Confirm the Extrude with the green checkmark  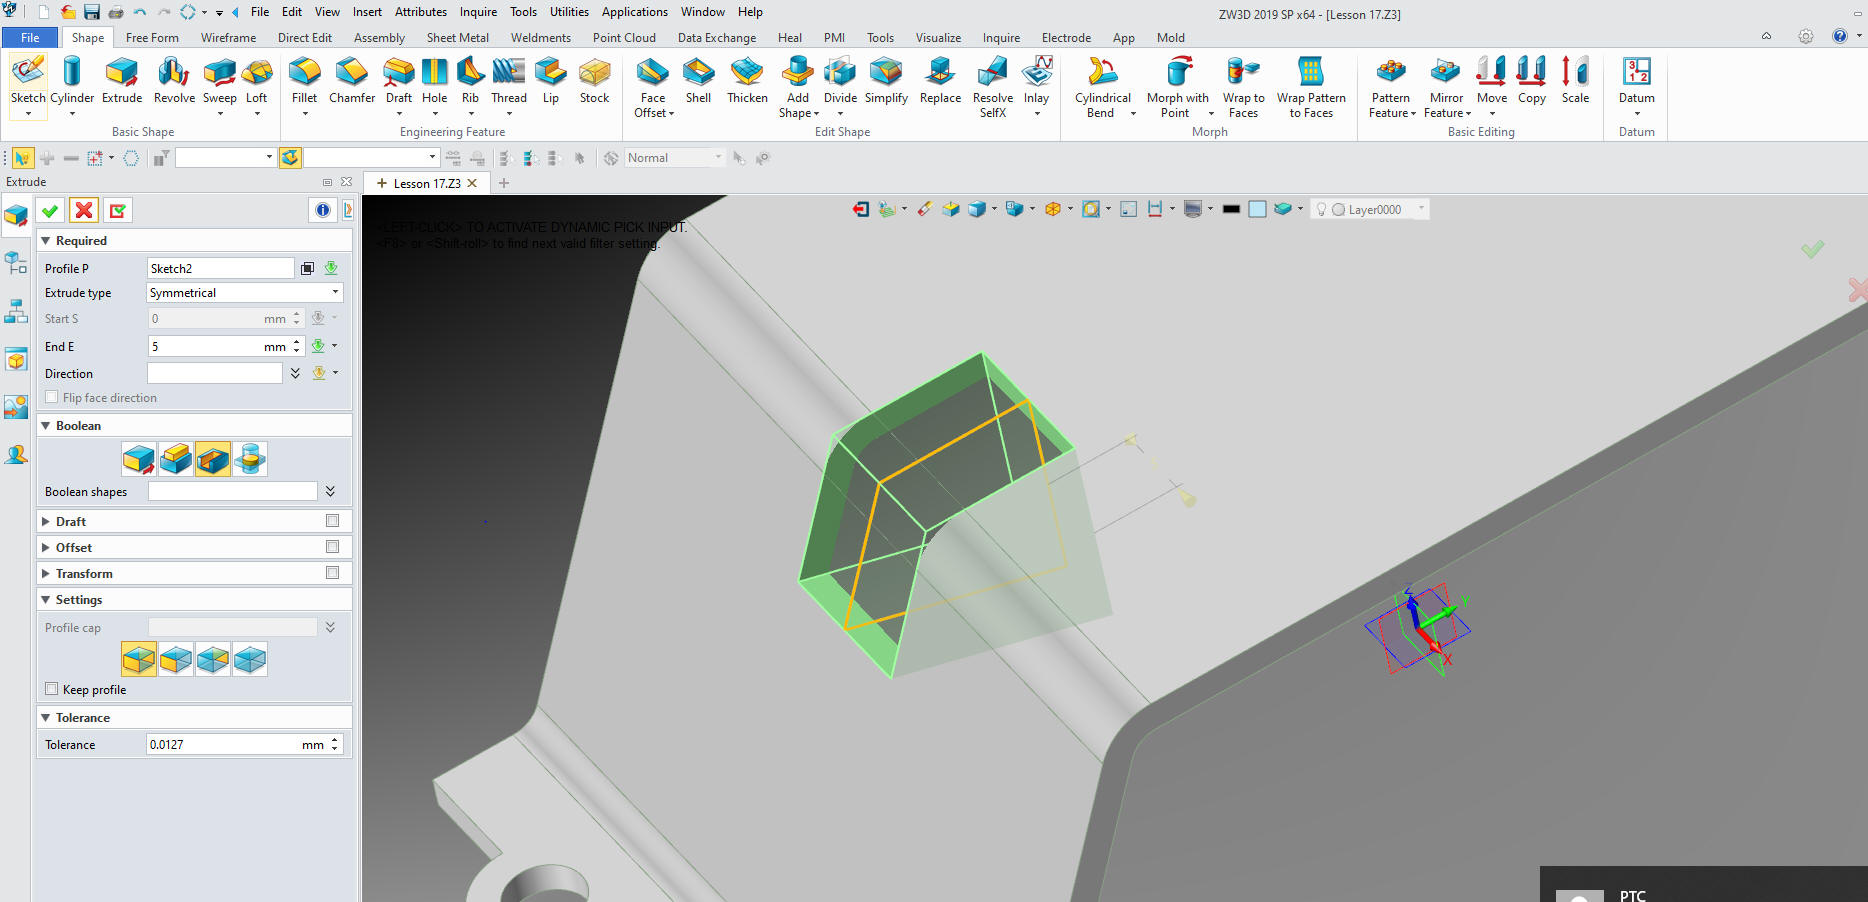pos(50,210)
